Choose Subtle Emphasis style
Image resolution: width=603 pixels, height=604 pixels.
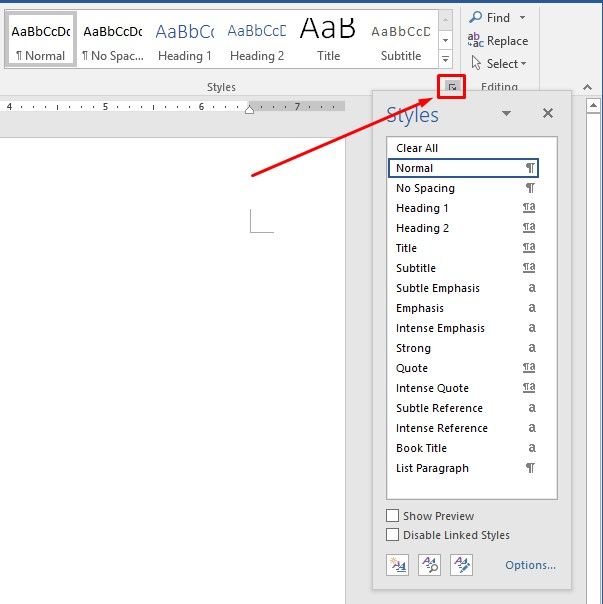pos(463,288)
